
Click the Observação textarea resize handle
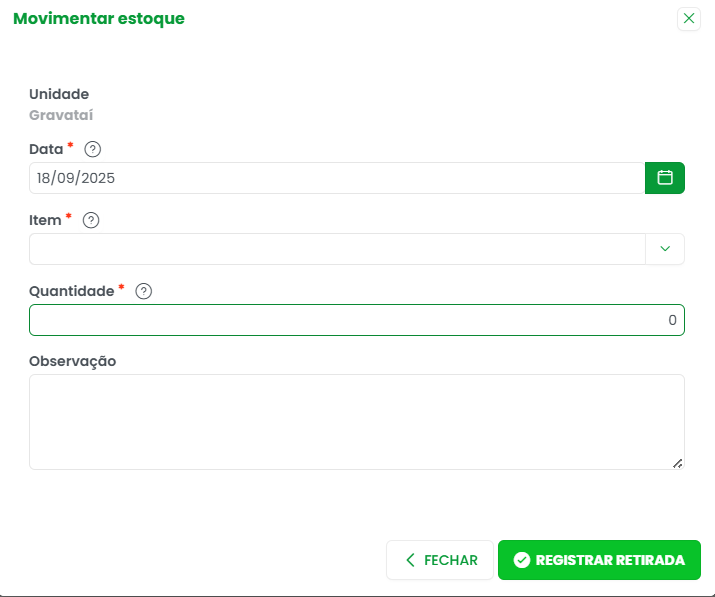coord(678,463)
